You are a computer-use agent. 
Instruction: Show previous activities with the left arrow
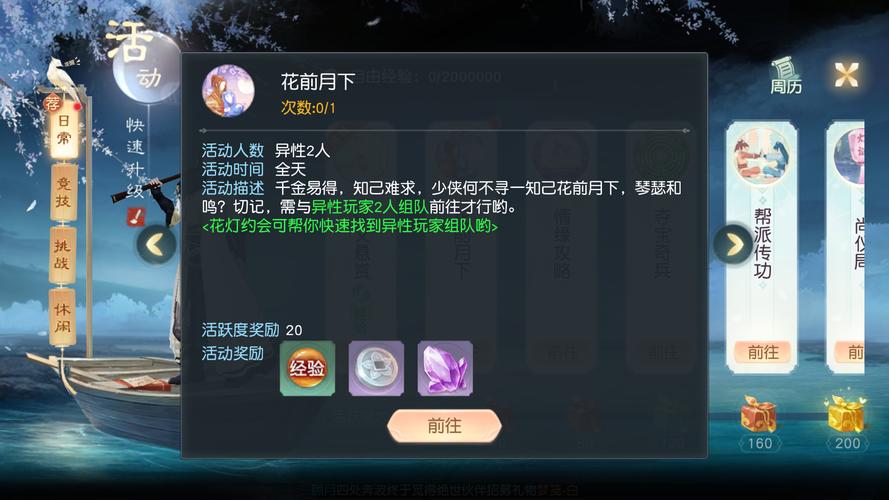tap(156, 244)
